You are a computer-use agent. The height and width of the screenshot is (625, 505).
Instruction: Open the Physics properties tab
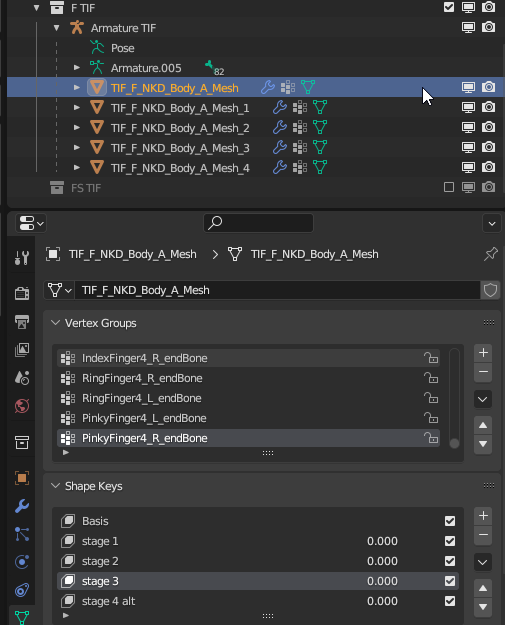coord(22,562)
